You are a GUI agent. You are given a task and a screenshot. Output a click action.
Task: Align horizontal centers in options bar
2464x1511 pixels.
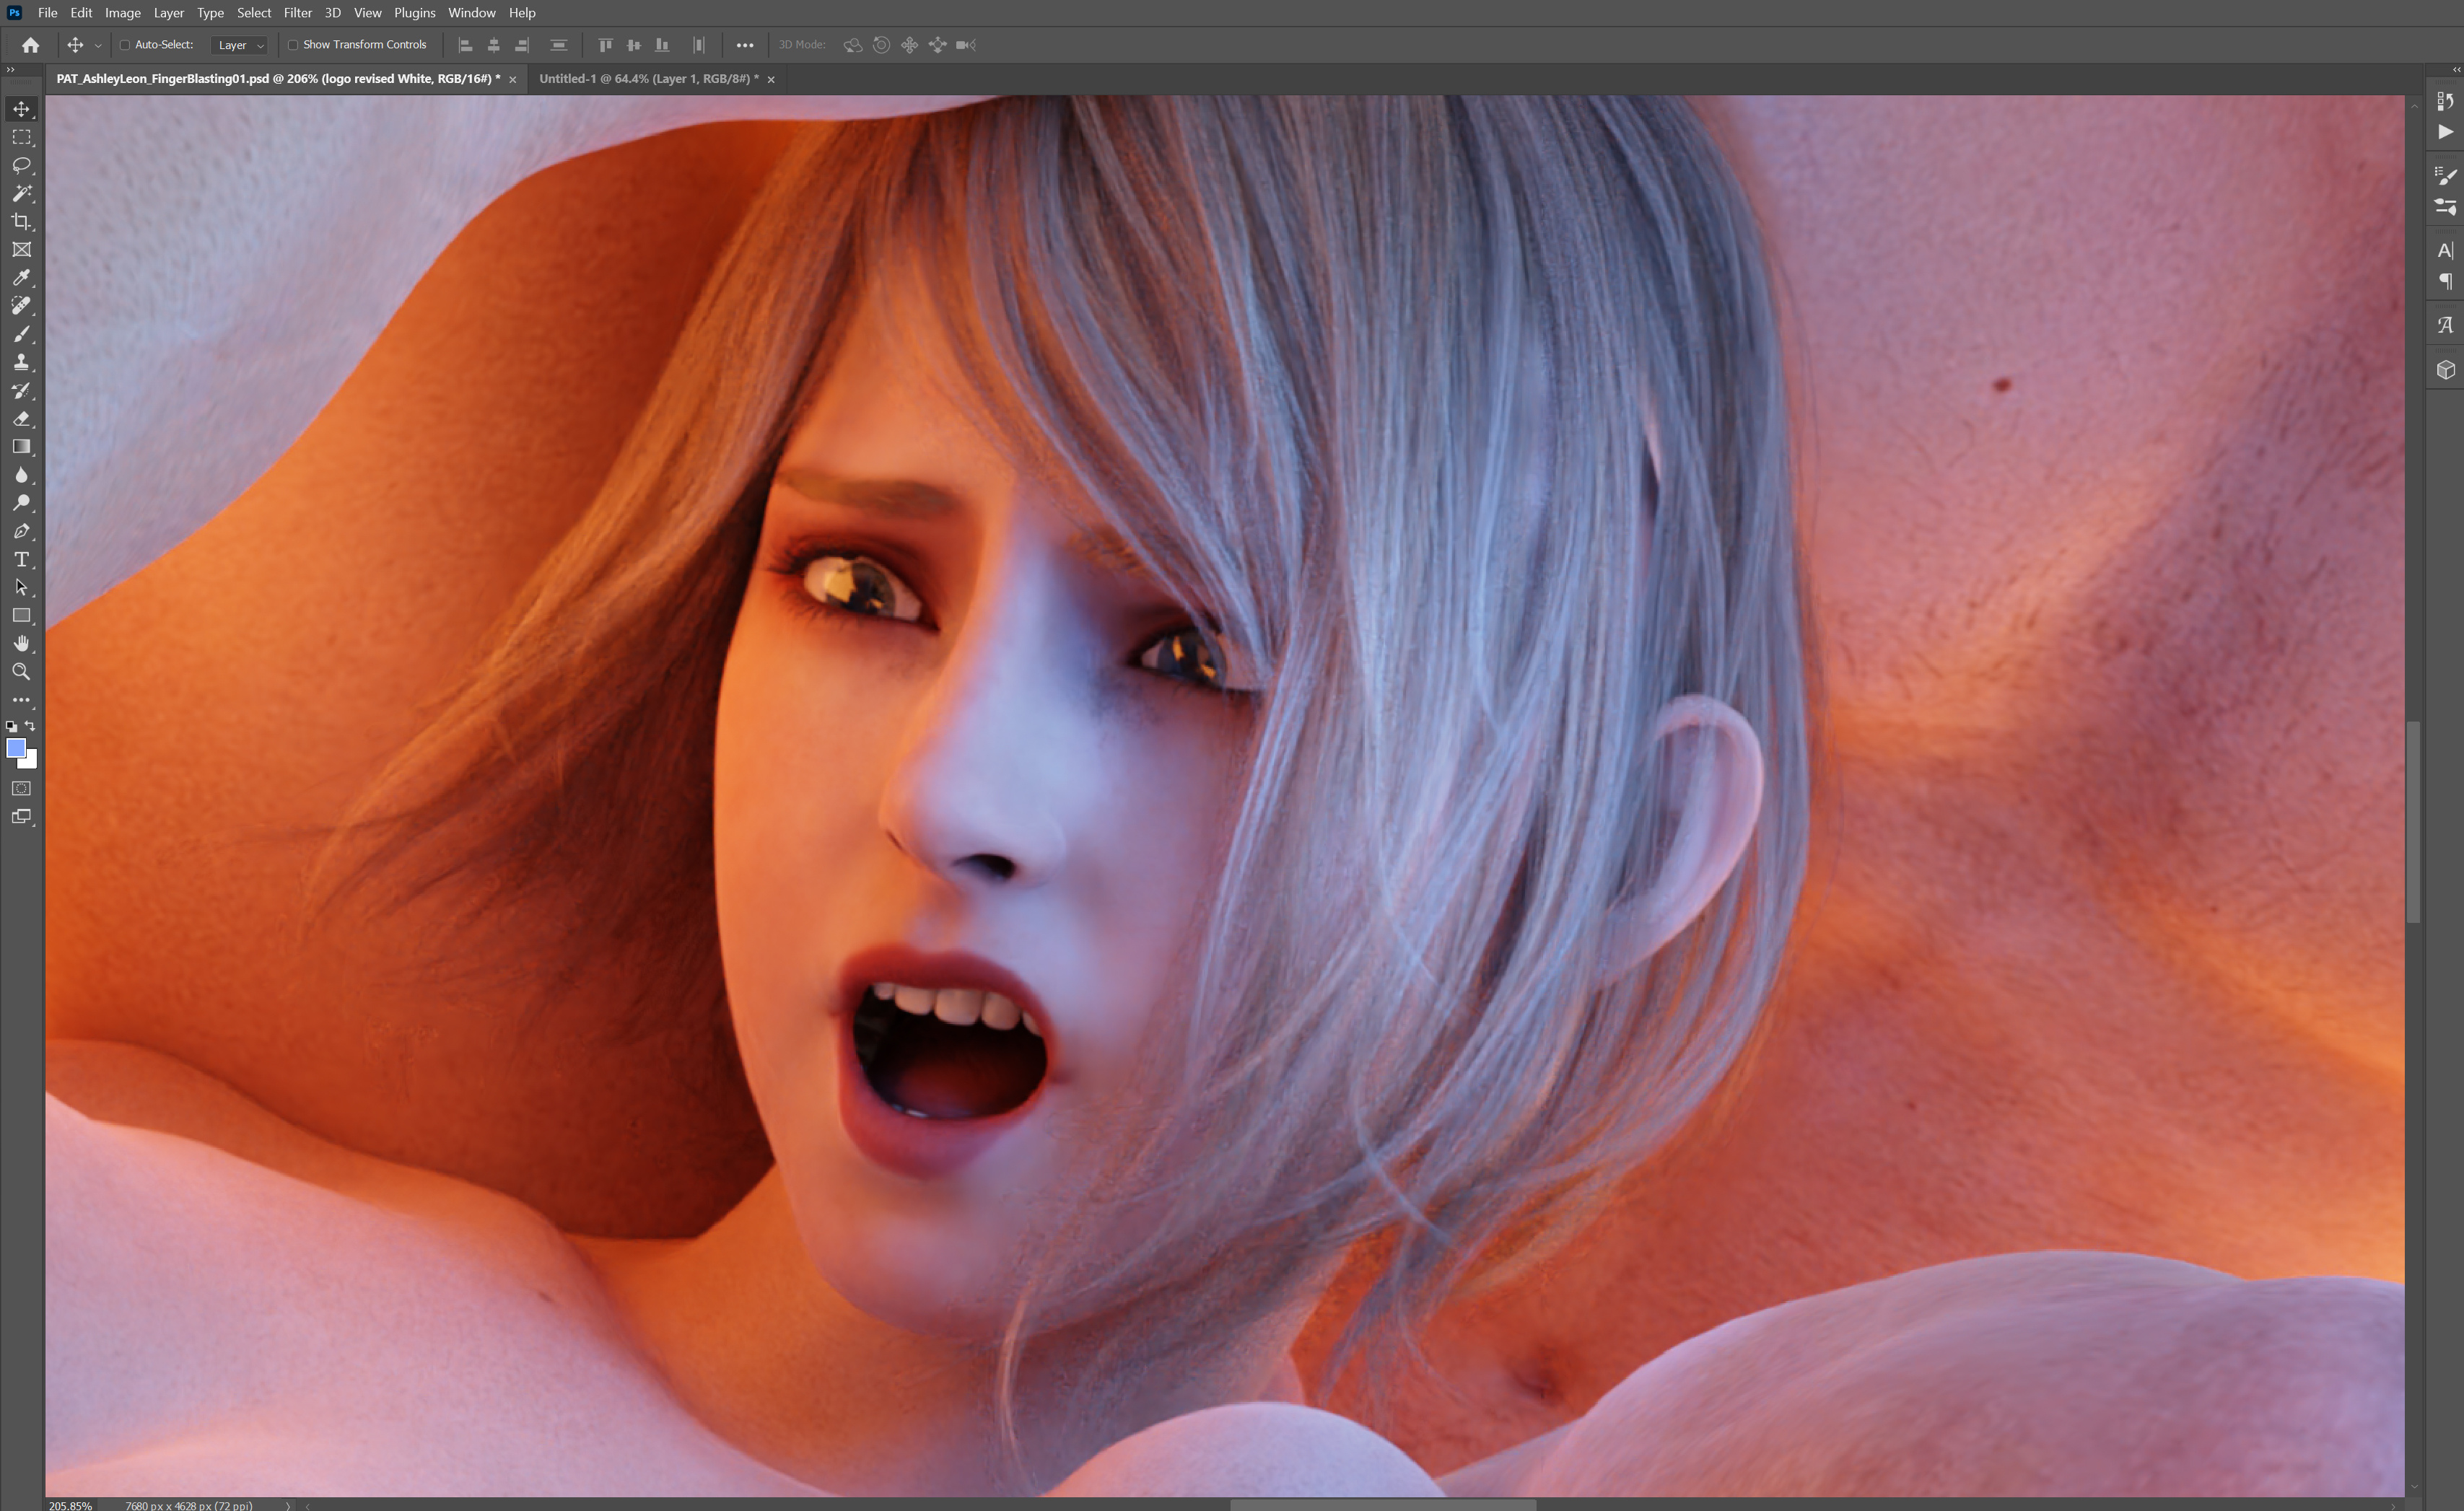pos(494,45)
